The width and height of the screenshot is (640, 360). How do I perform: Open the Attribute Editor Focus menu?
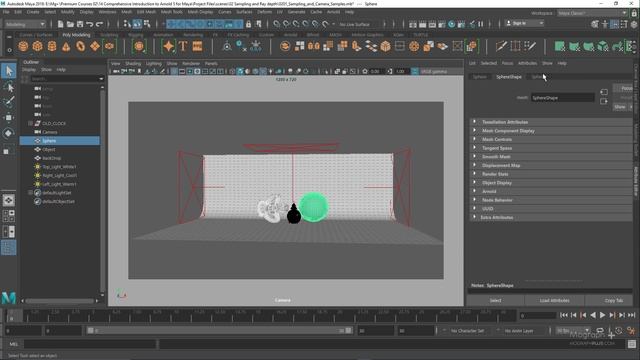click(507, 63)
